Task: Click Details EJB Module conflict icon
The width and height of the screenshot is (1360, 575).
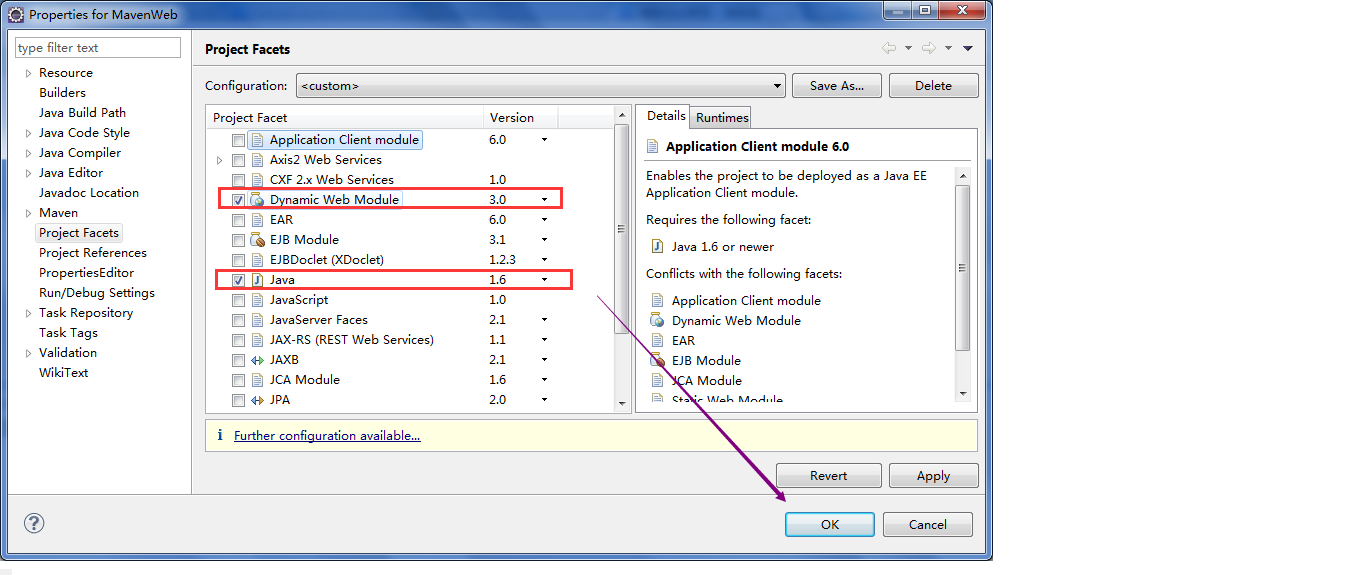Action: (x=657, y=360)
